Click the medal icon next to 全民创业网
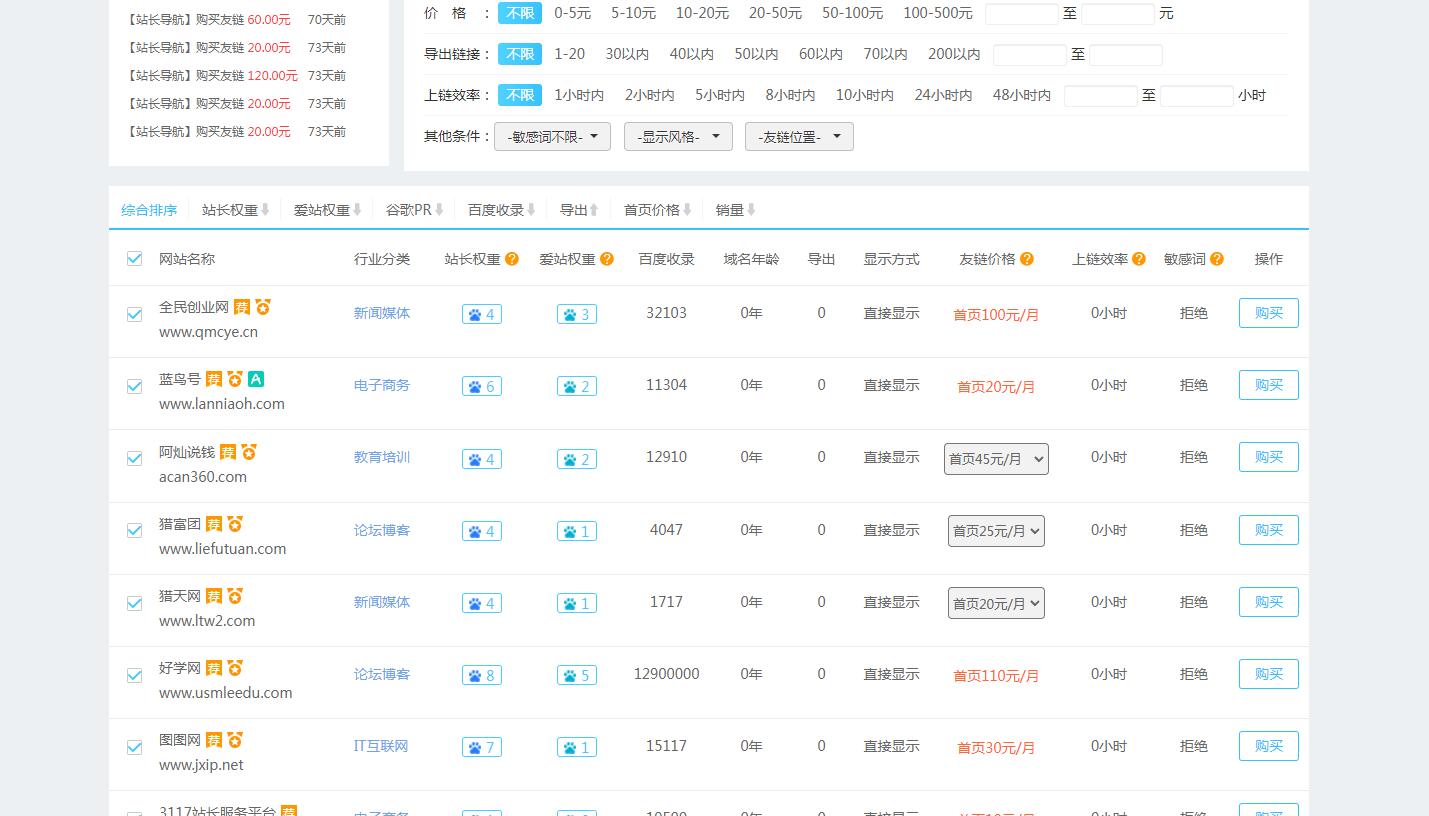 pyautogui.click(x=262, y=307)
